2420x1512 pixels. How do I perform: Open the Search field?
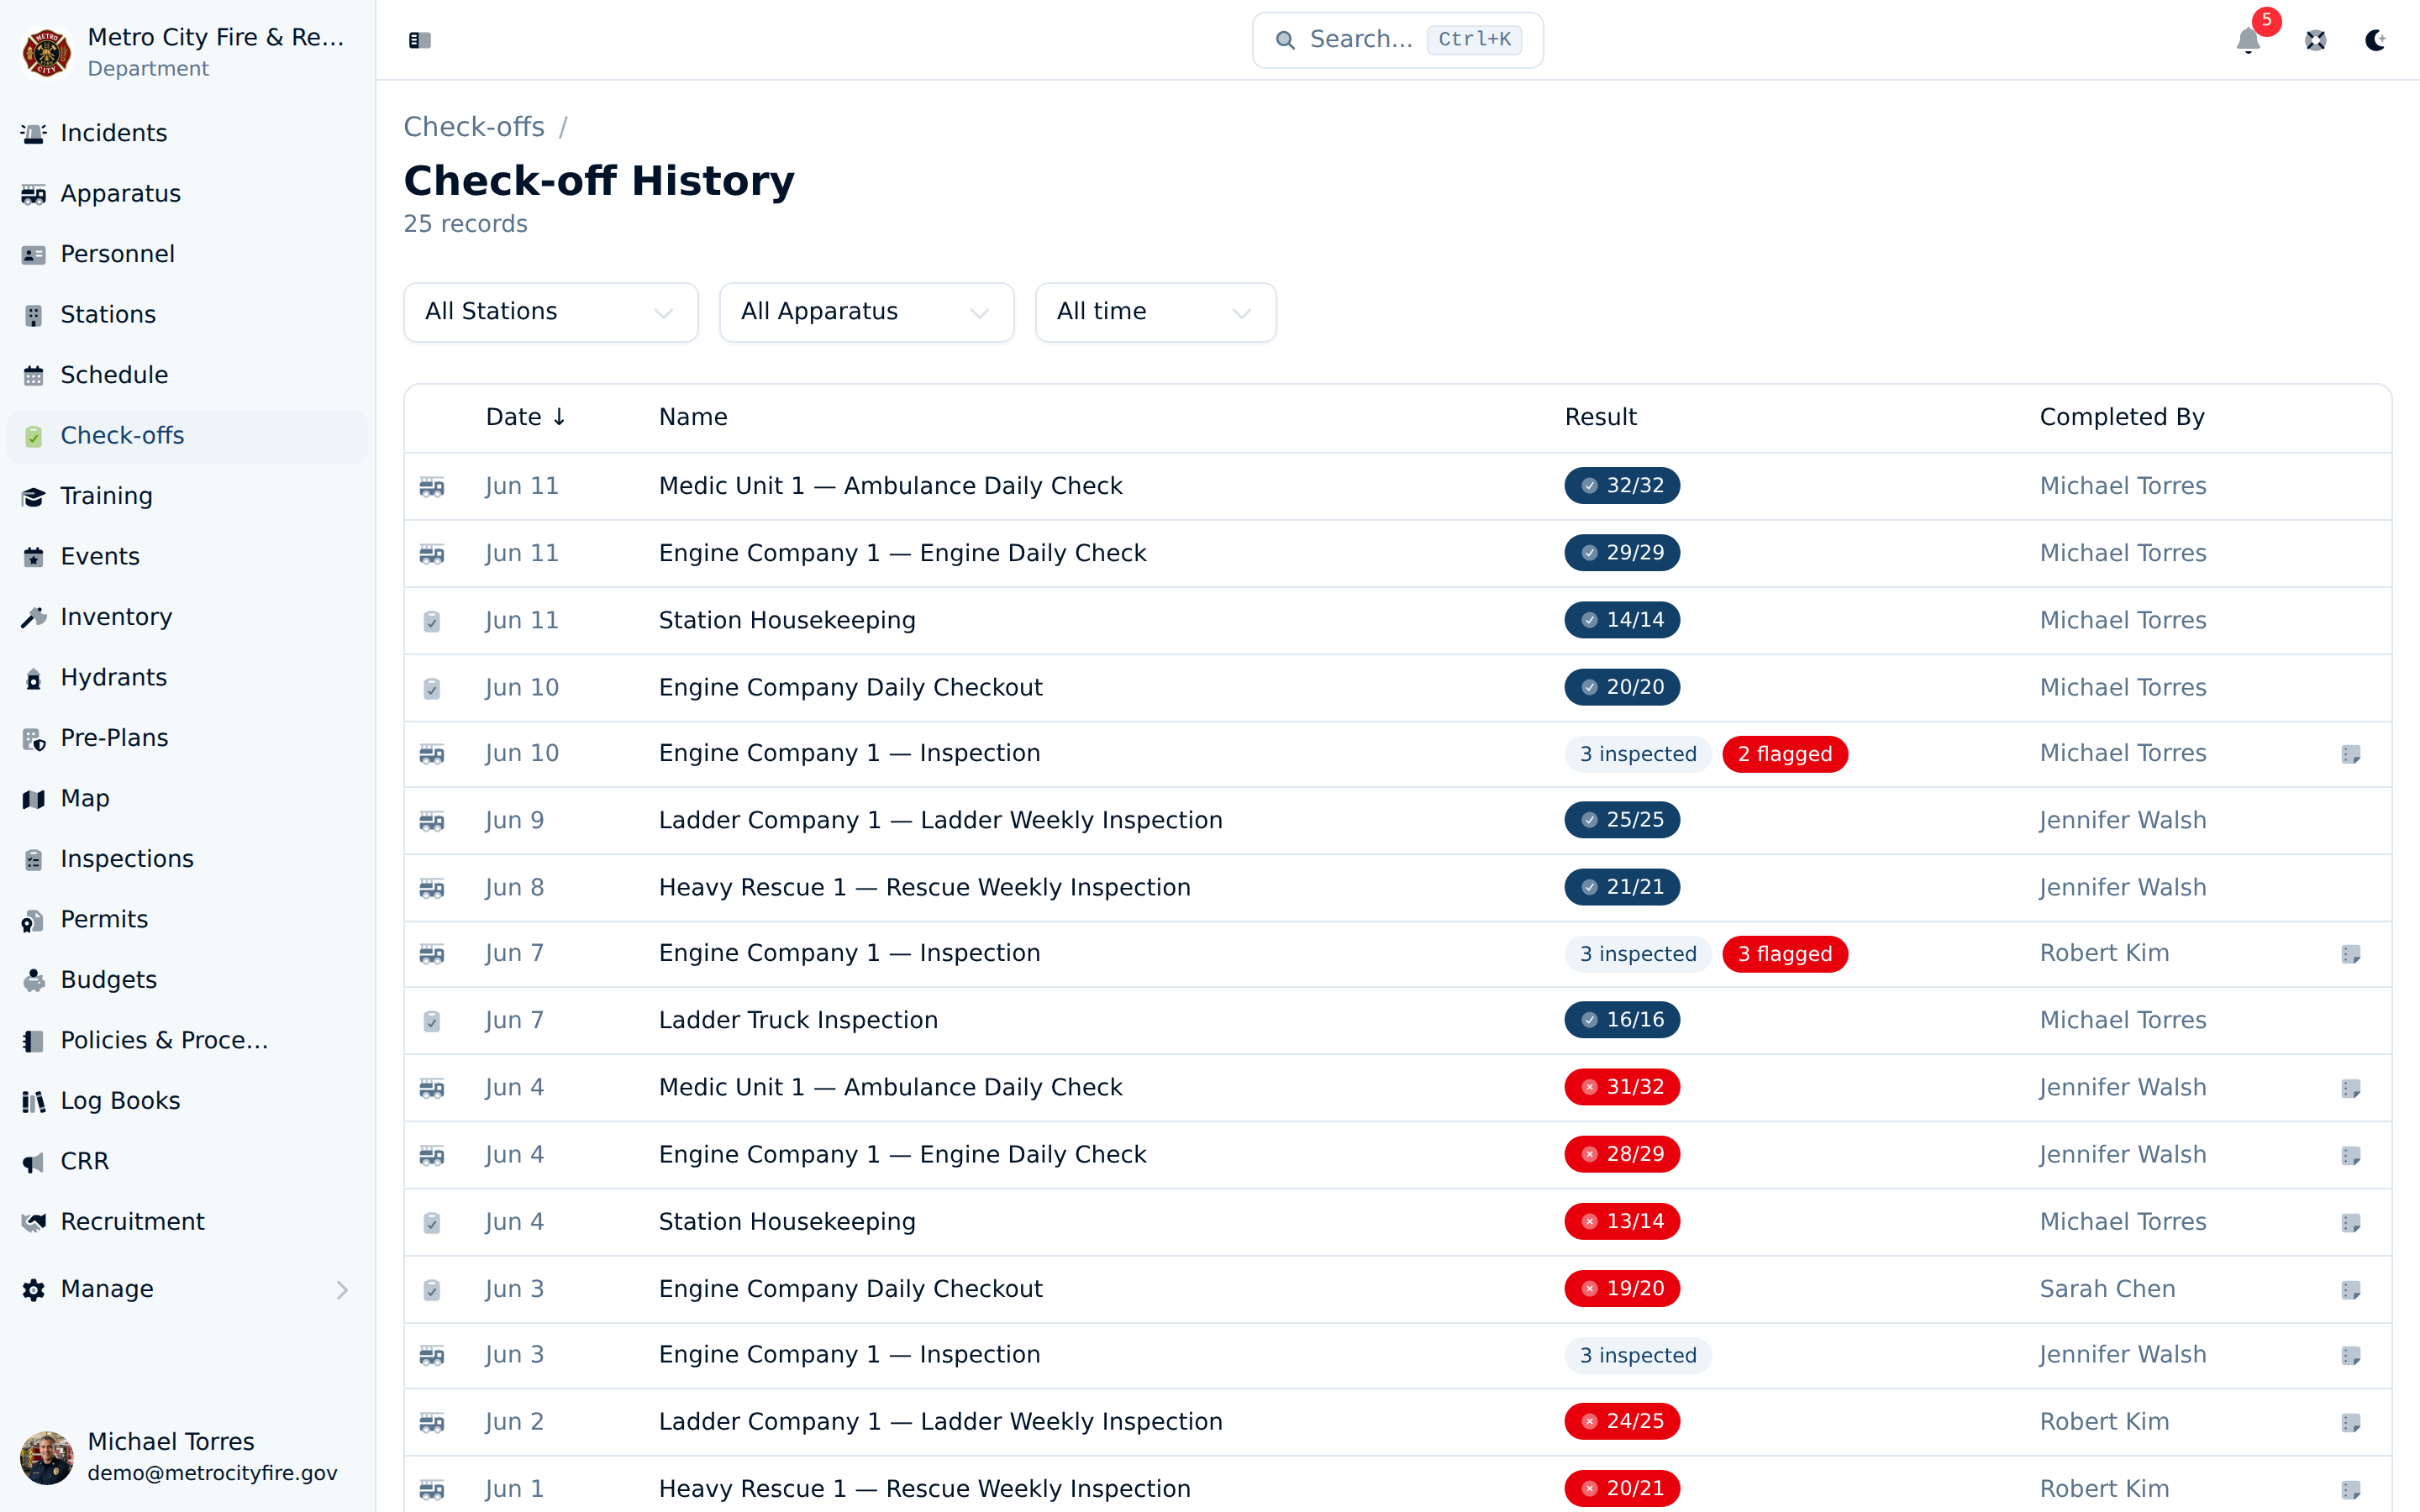point(1397,40)
